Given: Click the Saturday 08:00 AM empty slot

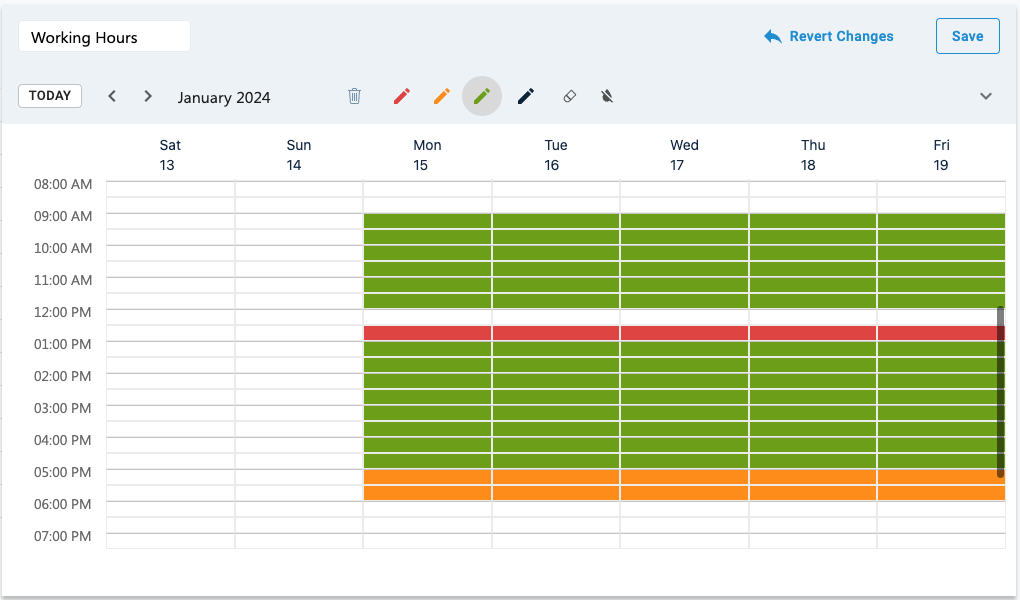Looking at the screenshot, I should pos(170,189).
